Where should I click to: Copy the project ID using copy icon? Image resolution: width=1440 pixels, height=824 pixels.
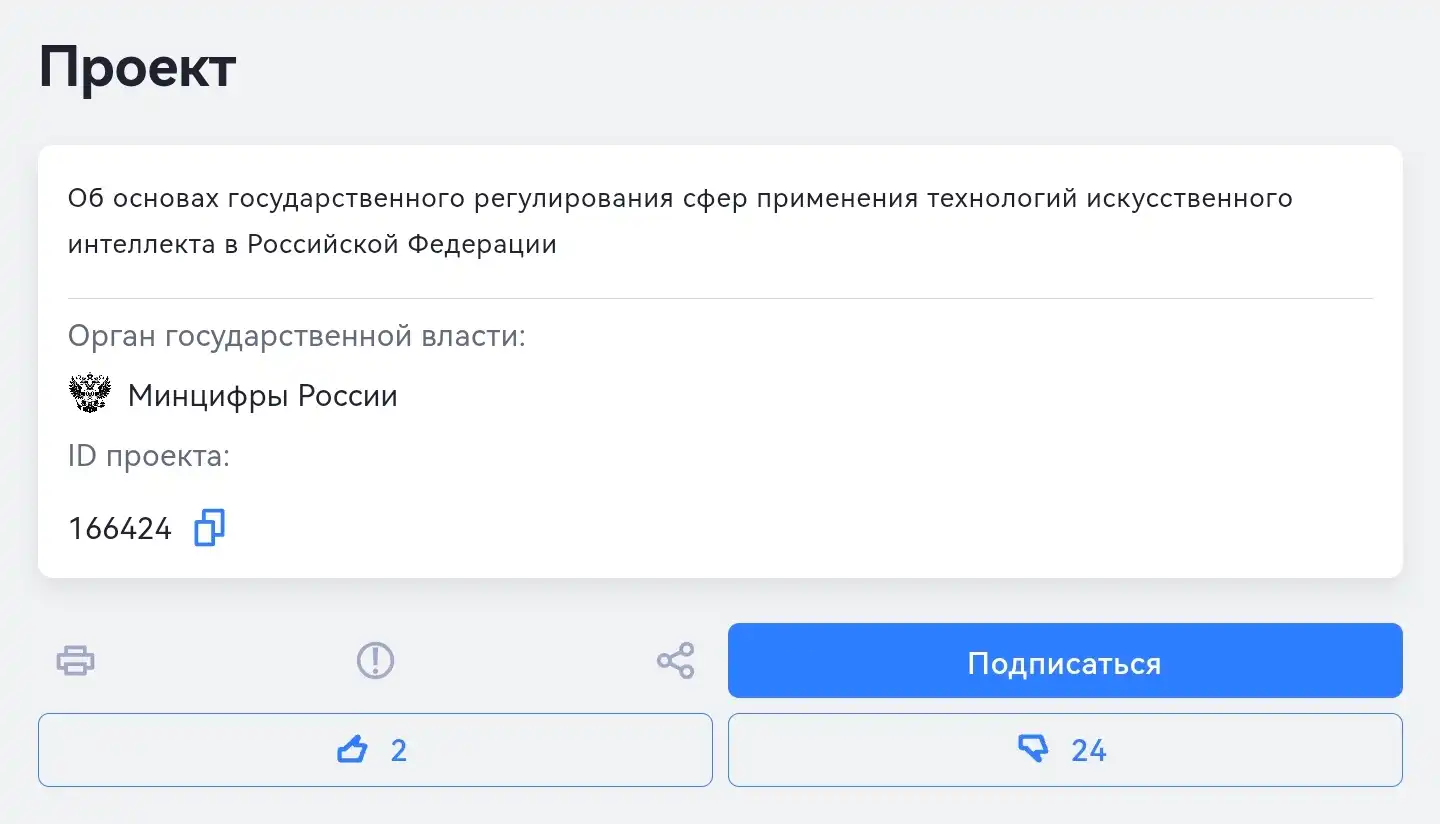209,528
